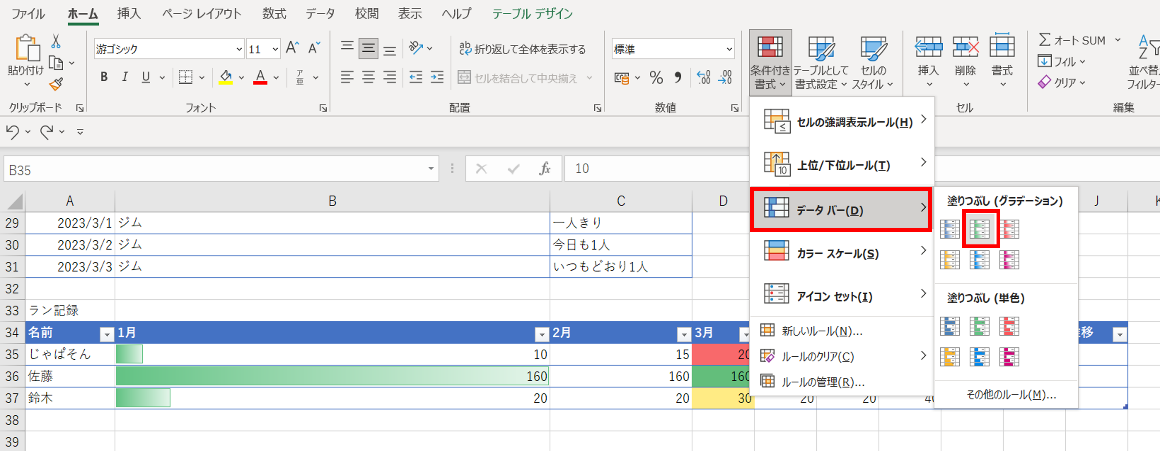
Task: Click テーブルとして書式設定 format as table button
Action: pos(820,62)
